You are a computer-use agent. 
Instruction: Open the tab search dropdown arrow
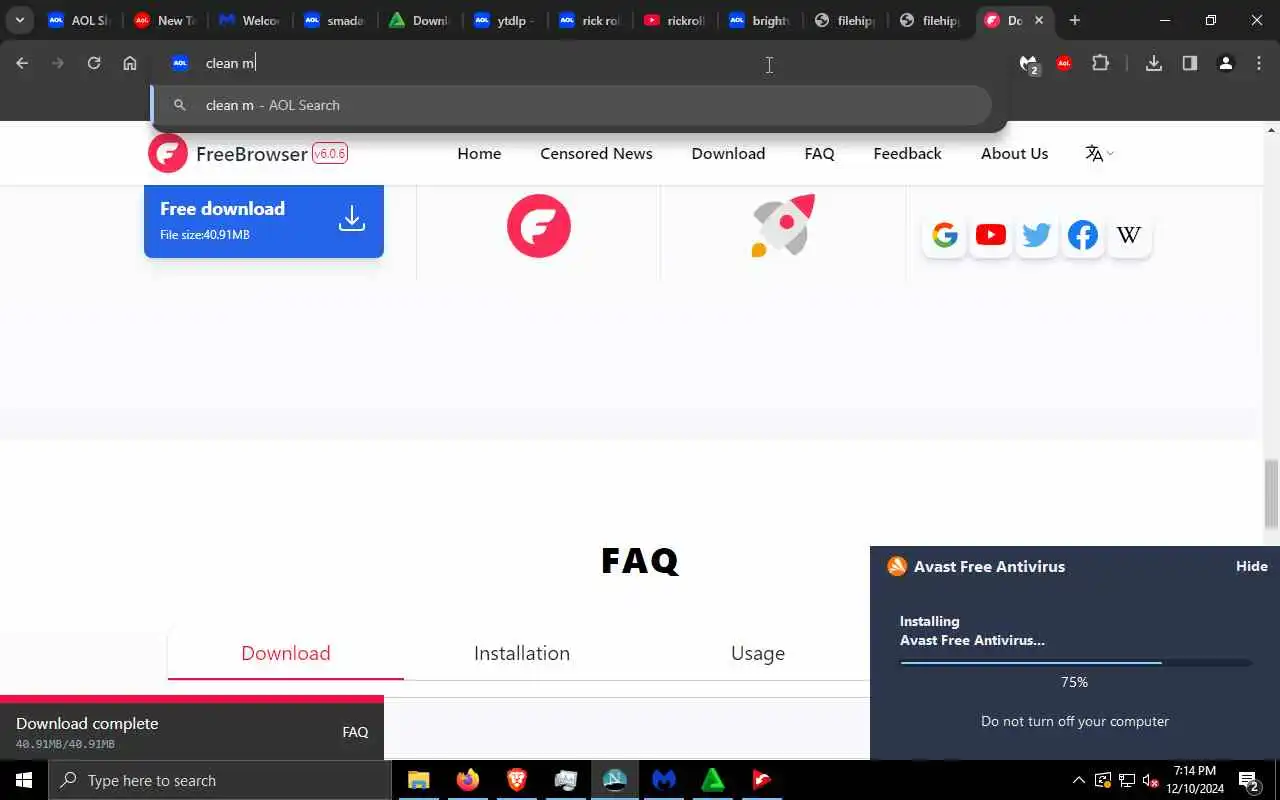[x=19, y=20]
